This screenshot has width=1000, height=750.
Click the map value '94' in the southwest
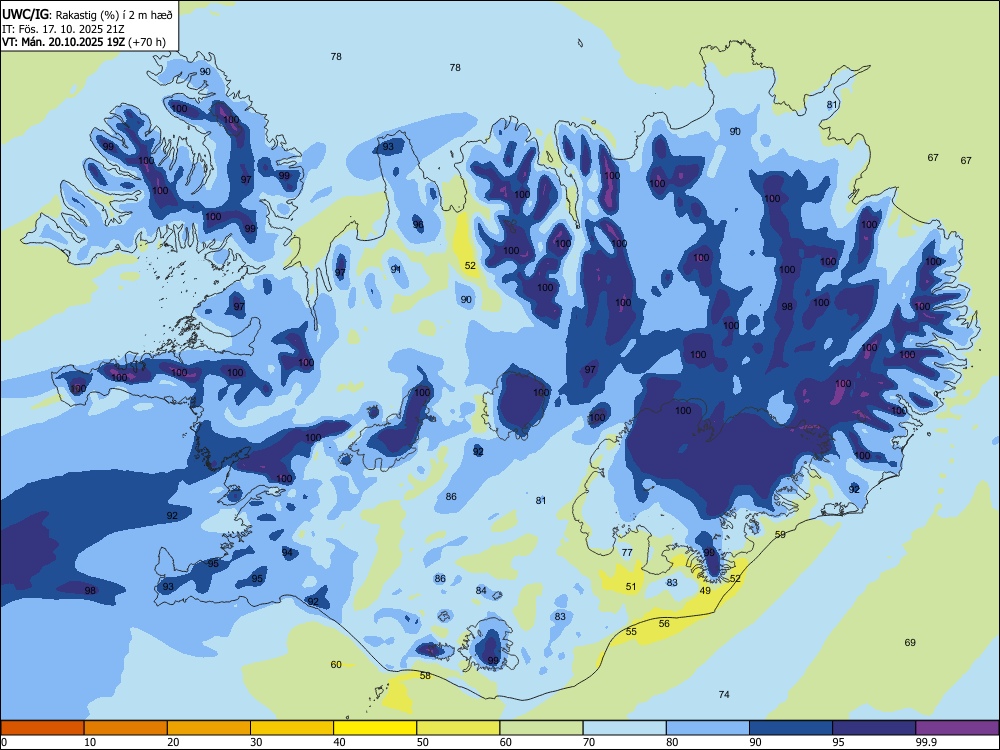288,552
